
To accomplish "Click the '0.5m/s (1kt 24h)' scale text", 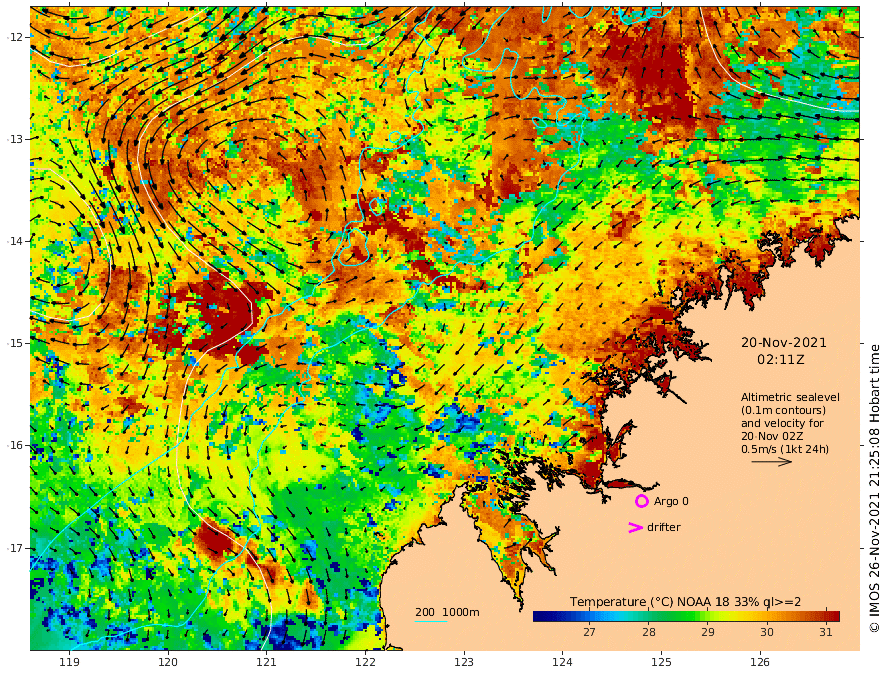I will [785, 449].
